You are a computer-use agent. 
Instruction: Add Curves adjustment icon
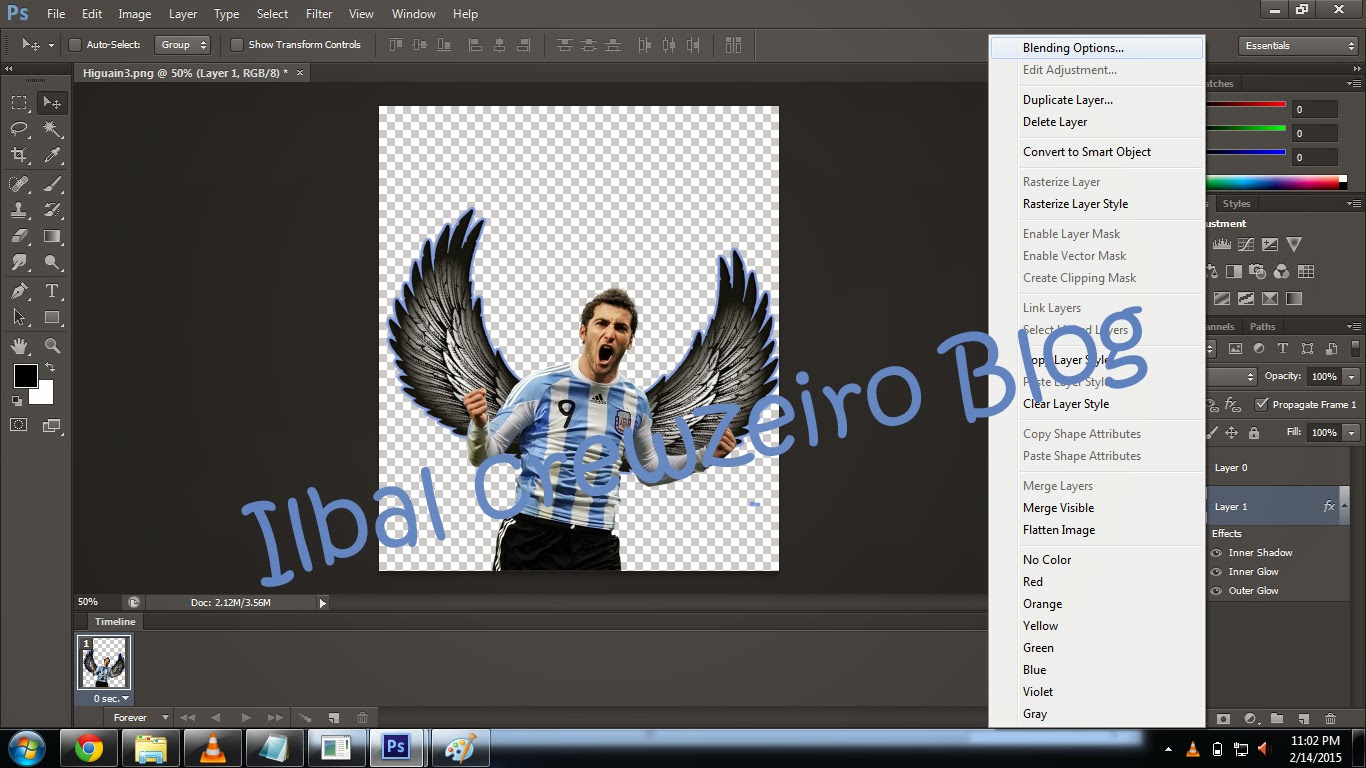pos(1246,244)
